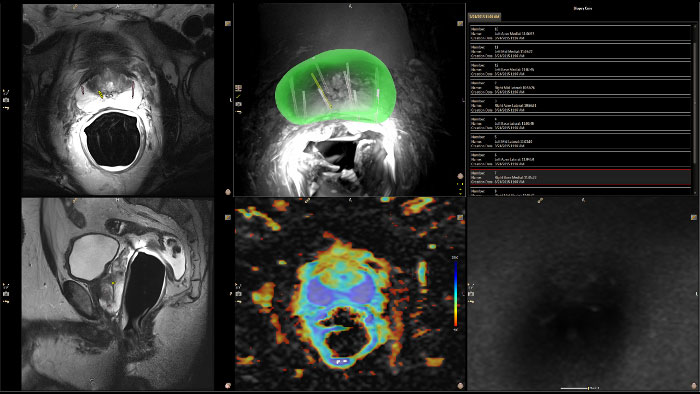Select the Left Mid Lateral core row
Image resolution: width=700 pixels, height=394 pixels.
point(580,141)
